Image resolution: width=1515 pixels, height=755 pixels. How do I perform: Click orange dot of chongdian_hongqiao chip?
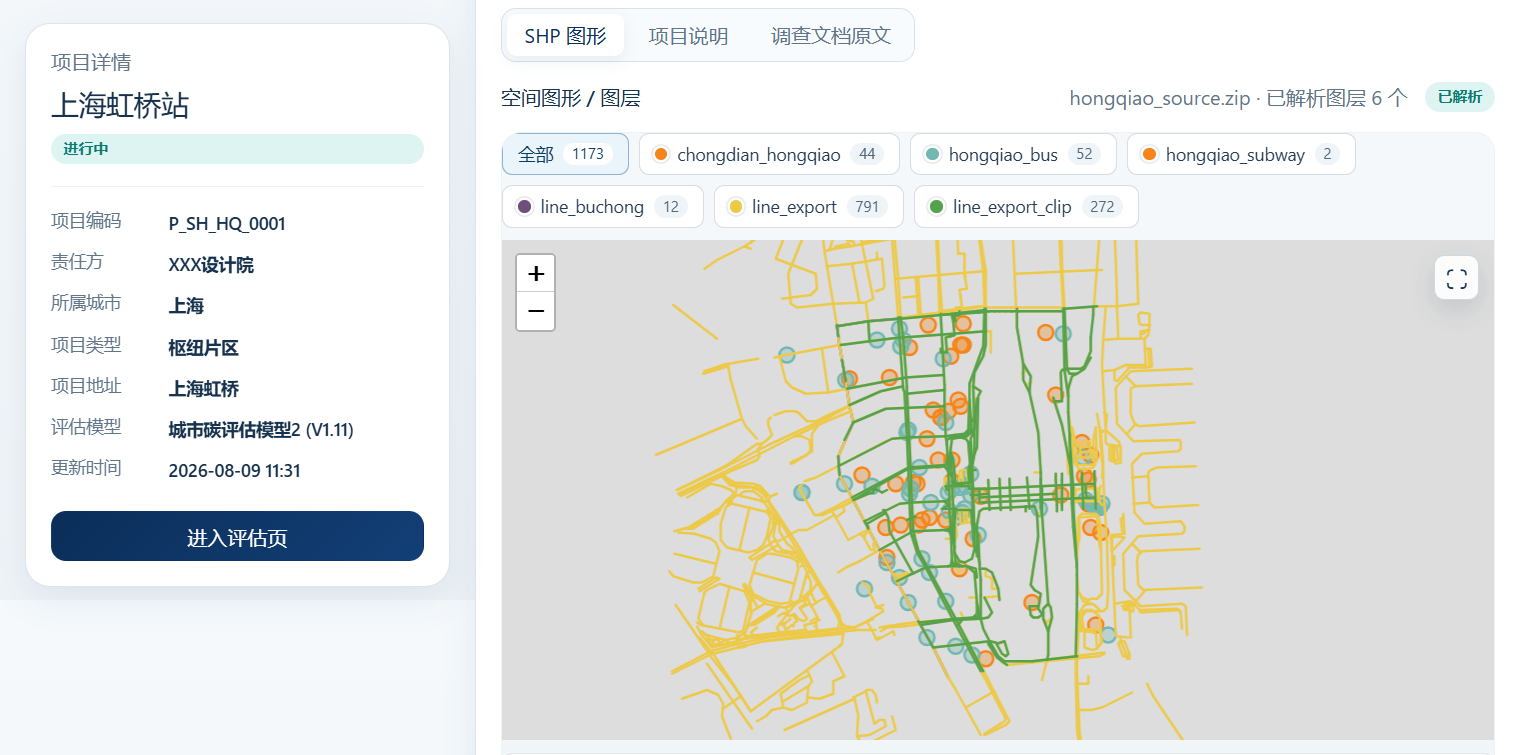click(x=660, y=154)
